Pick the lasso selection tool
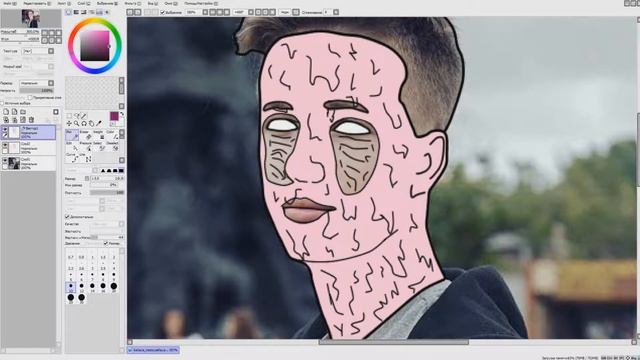The height and width of the screenshot is (360, 640). pos(76,116)
